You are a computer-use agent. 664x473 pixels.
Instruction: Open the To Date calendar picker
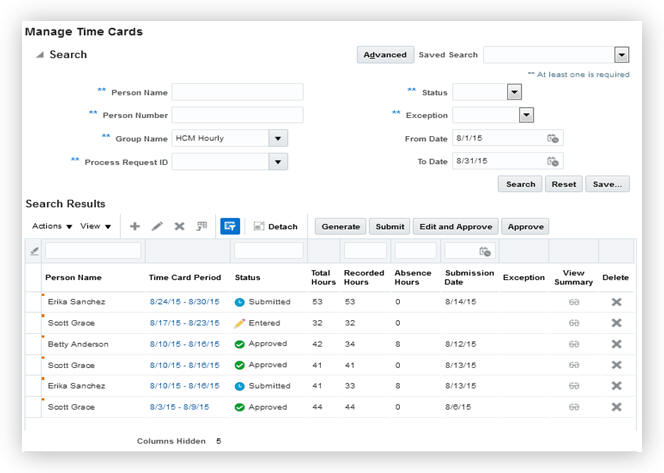coord(553,161)
